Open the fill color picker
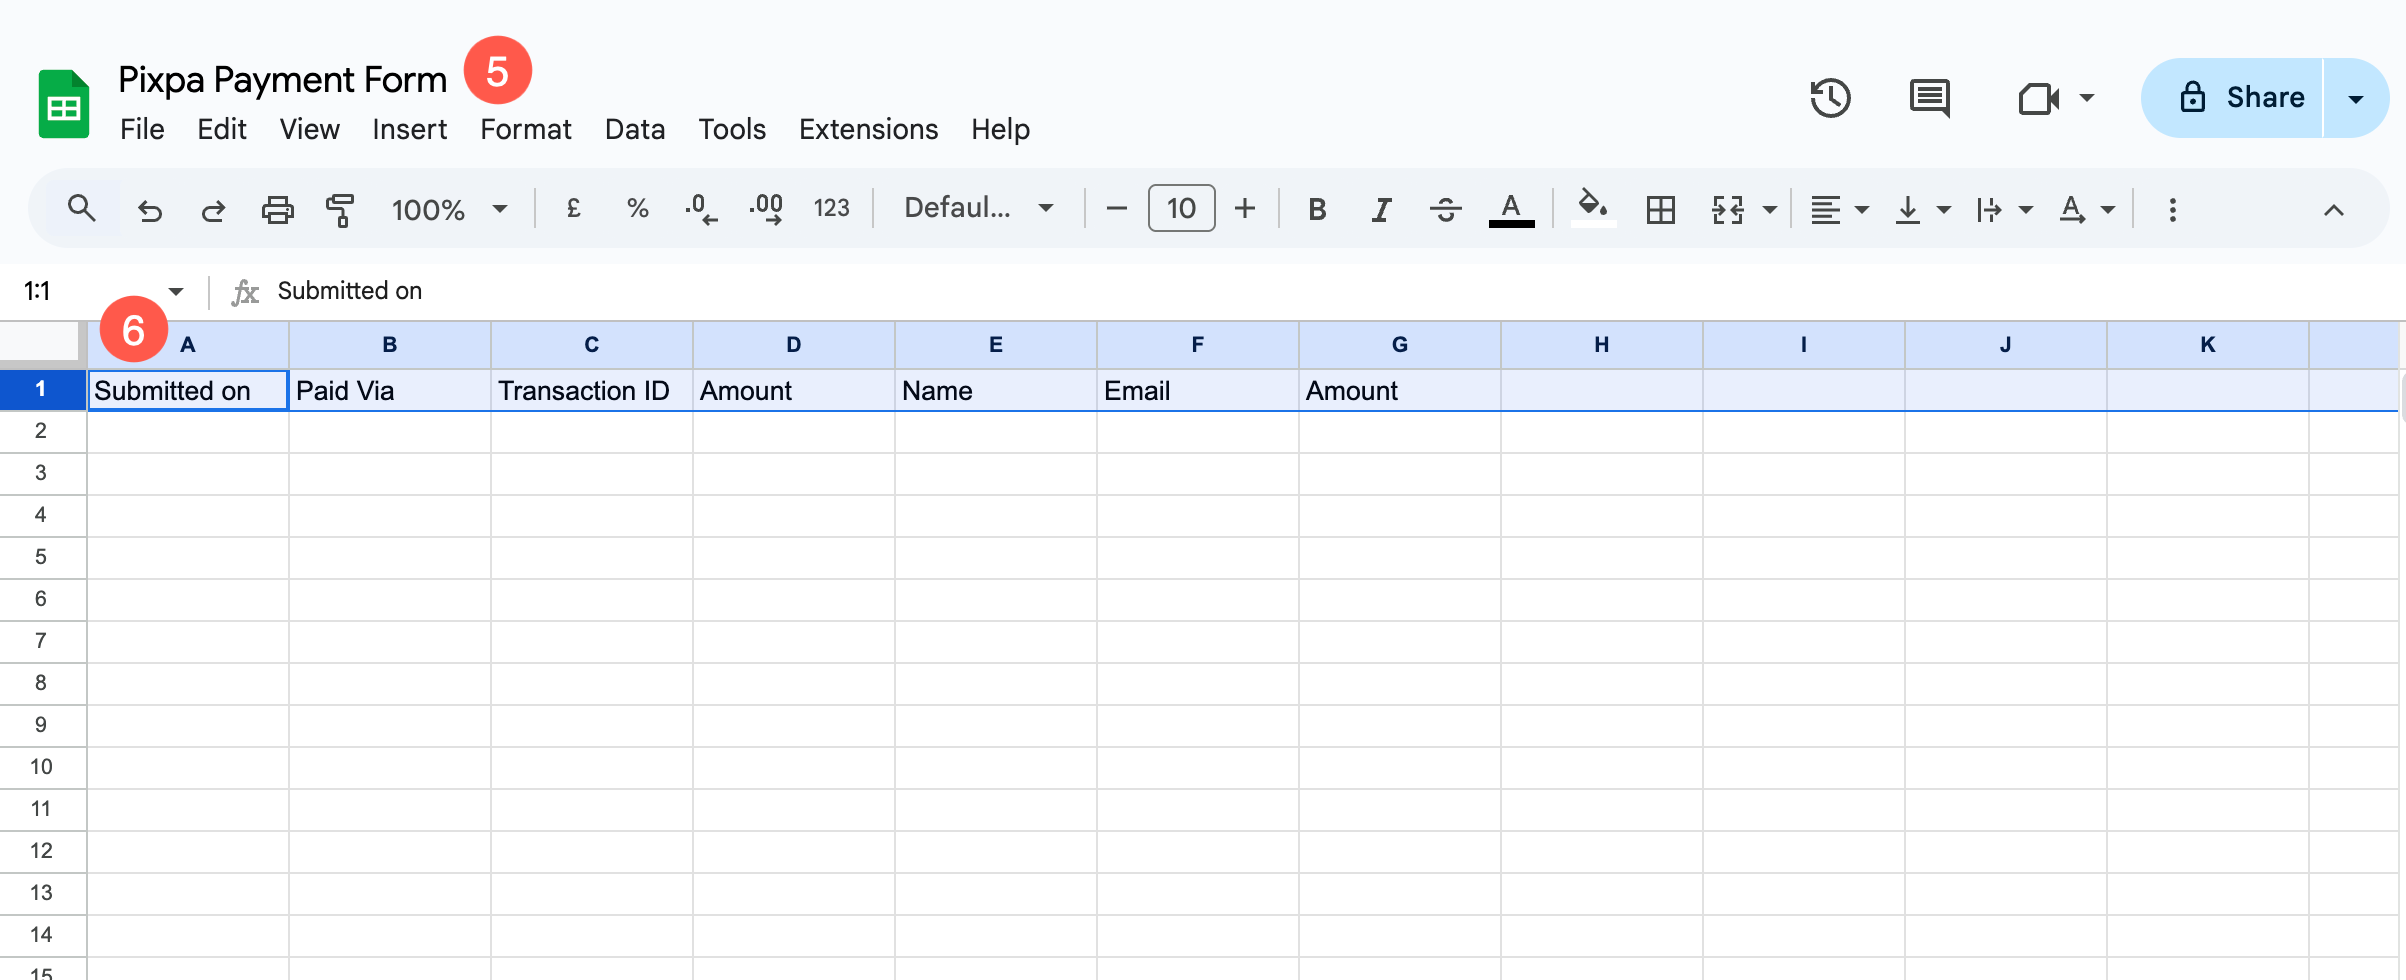Screen dimensions: 2406x980 pos(1593,209)
